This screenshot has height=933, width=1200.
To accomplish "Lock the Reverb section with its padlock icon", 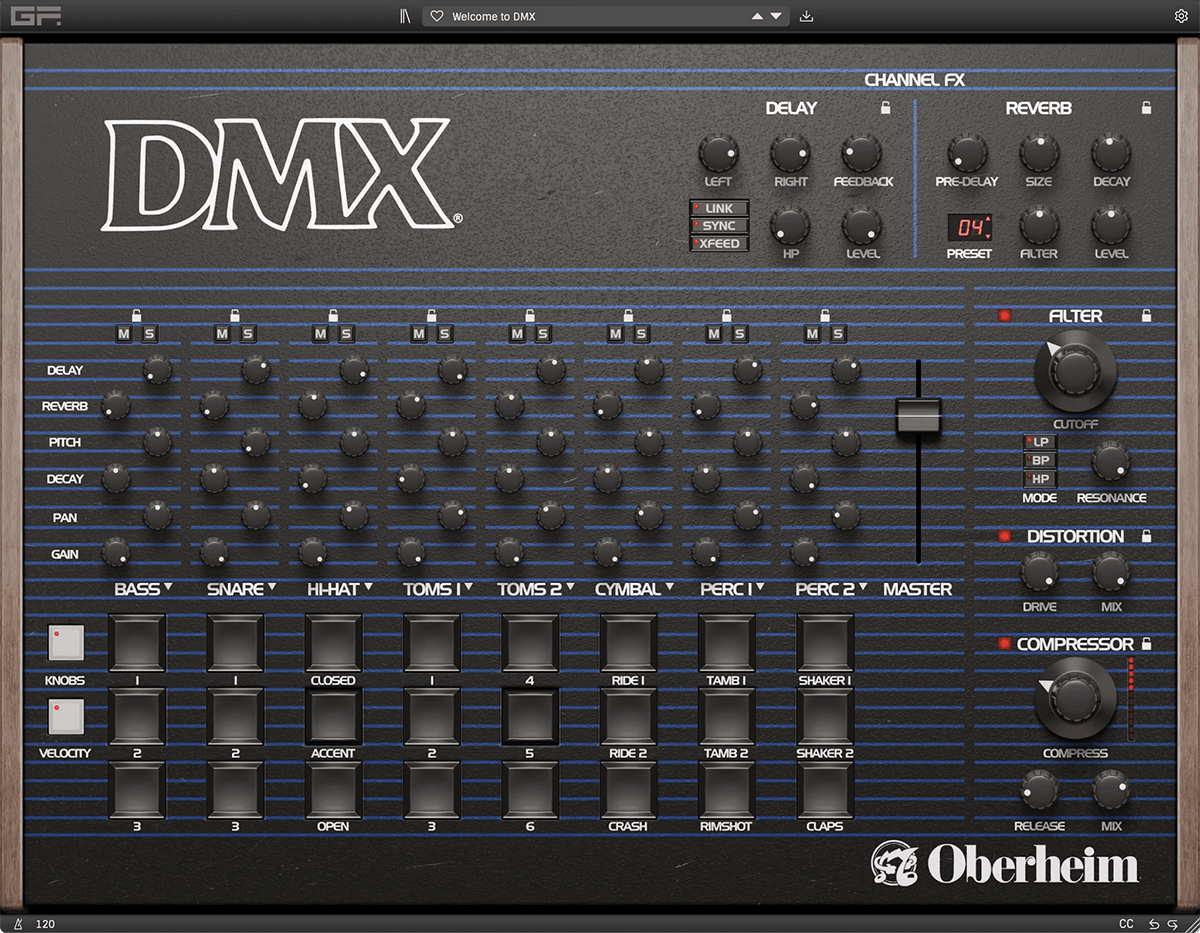I will [x=1145, y=108].
